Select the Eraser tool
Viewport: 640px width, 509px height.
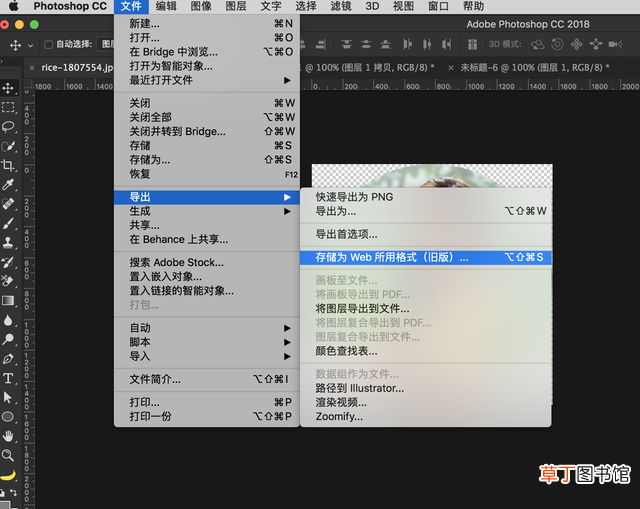pyautogui.click(x=8, y=281)
